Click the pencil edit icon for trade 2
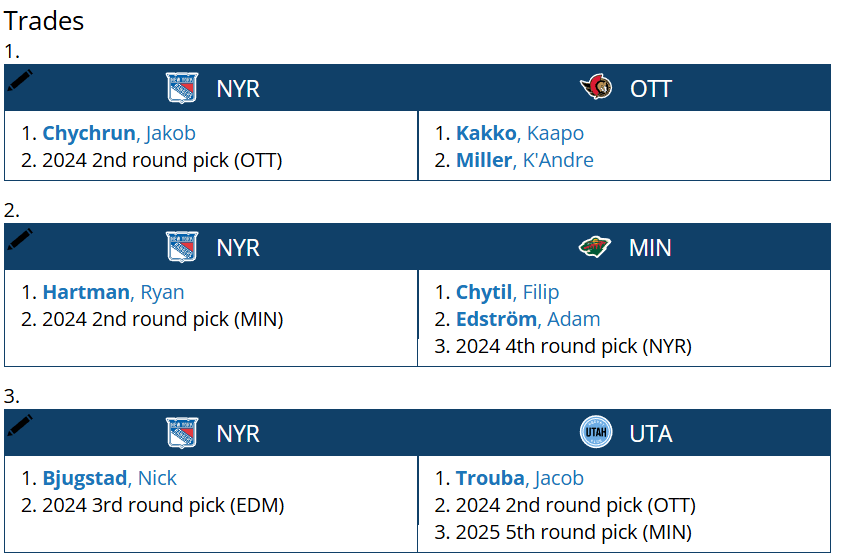841x555 pixels. 20,239
